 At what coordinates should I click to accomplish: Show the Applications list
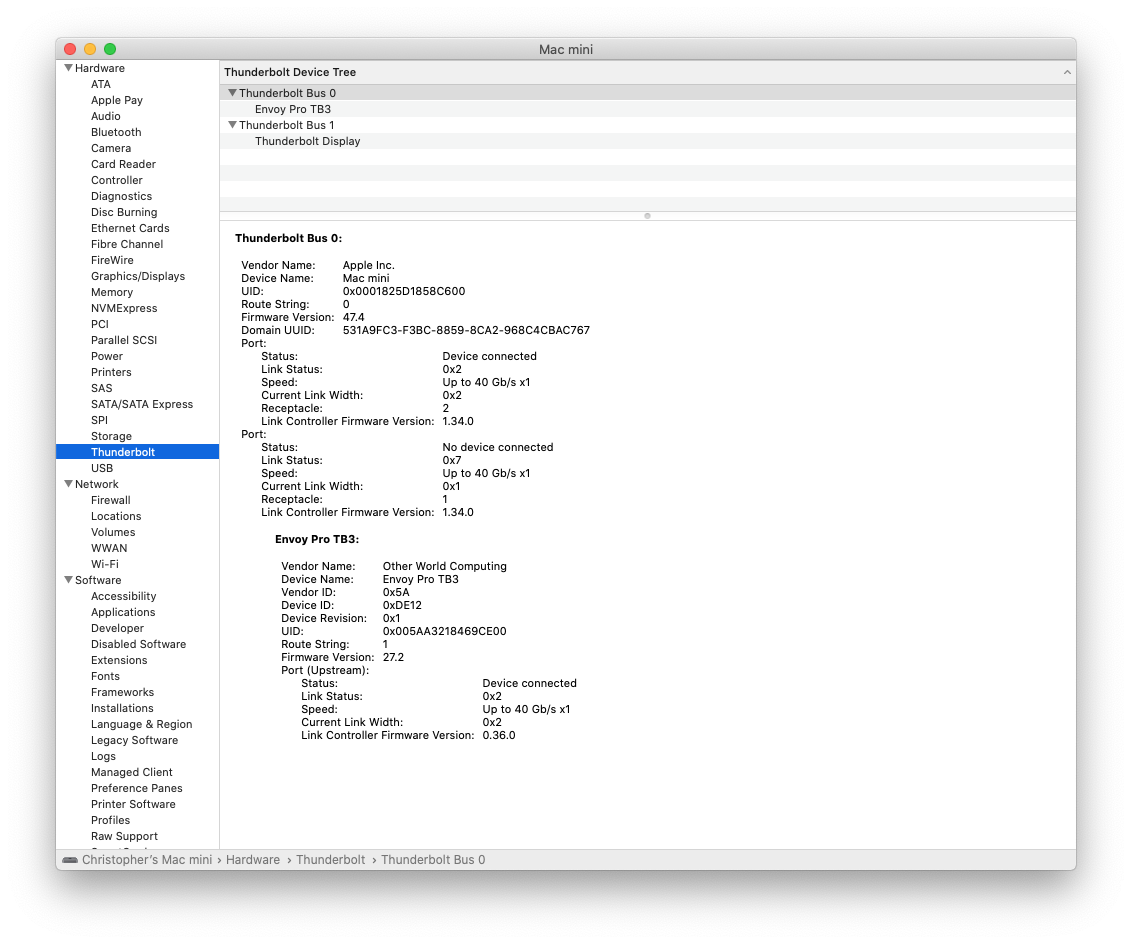[123, 612]
